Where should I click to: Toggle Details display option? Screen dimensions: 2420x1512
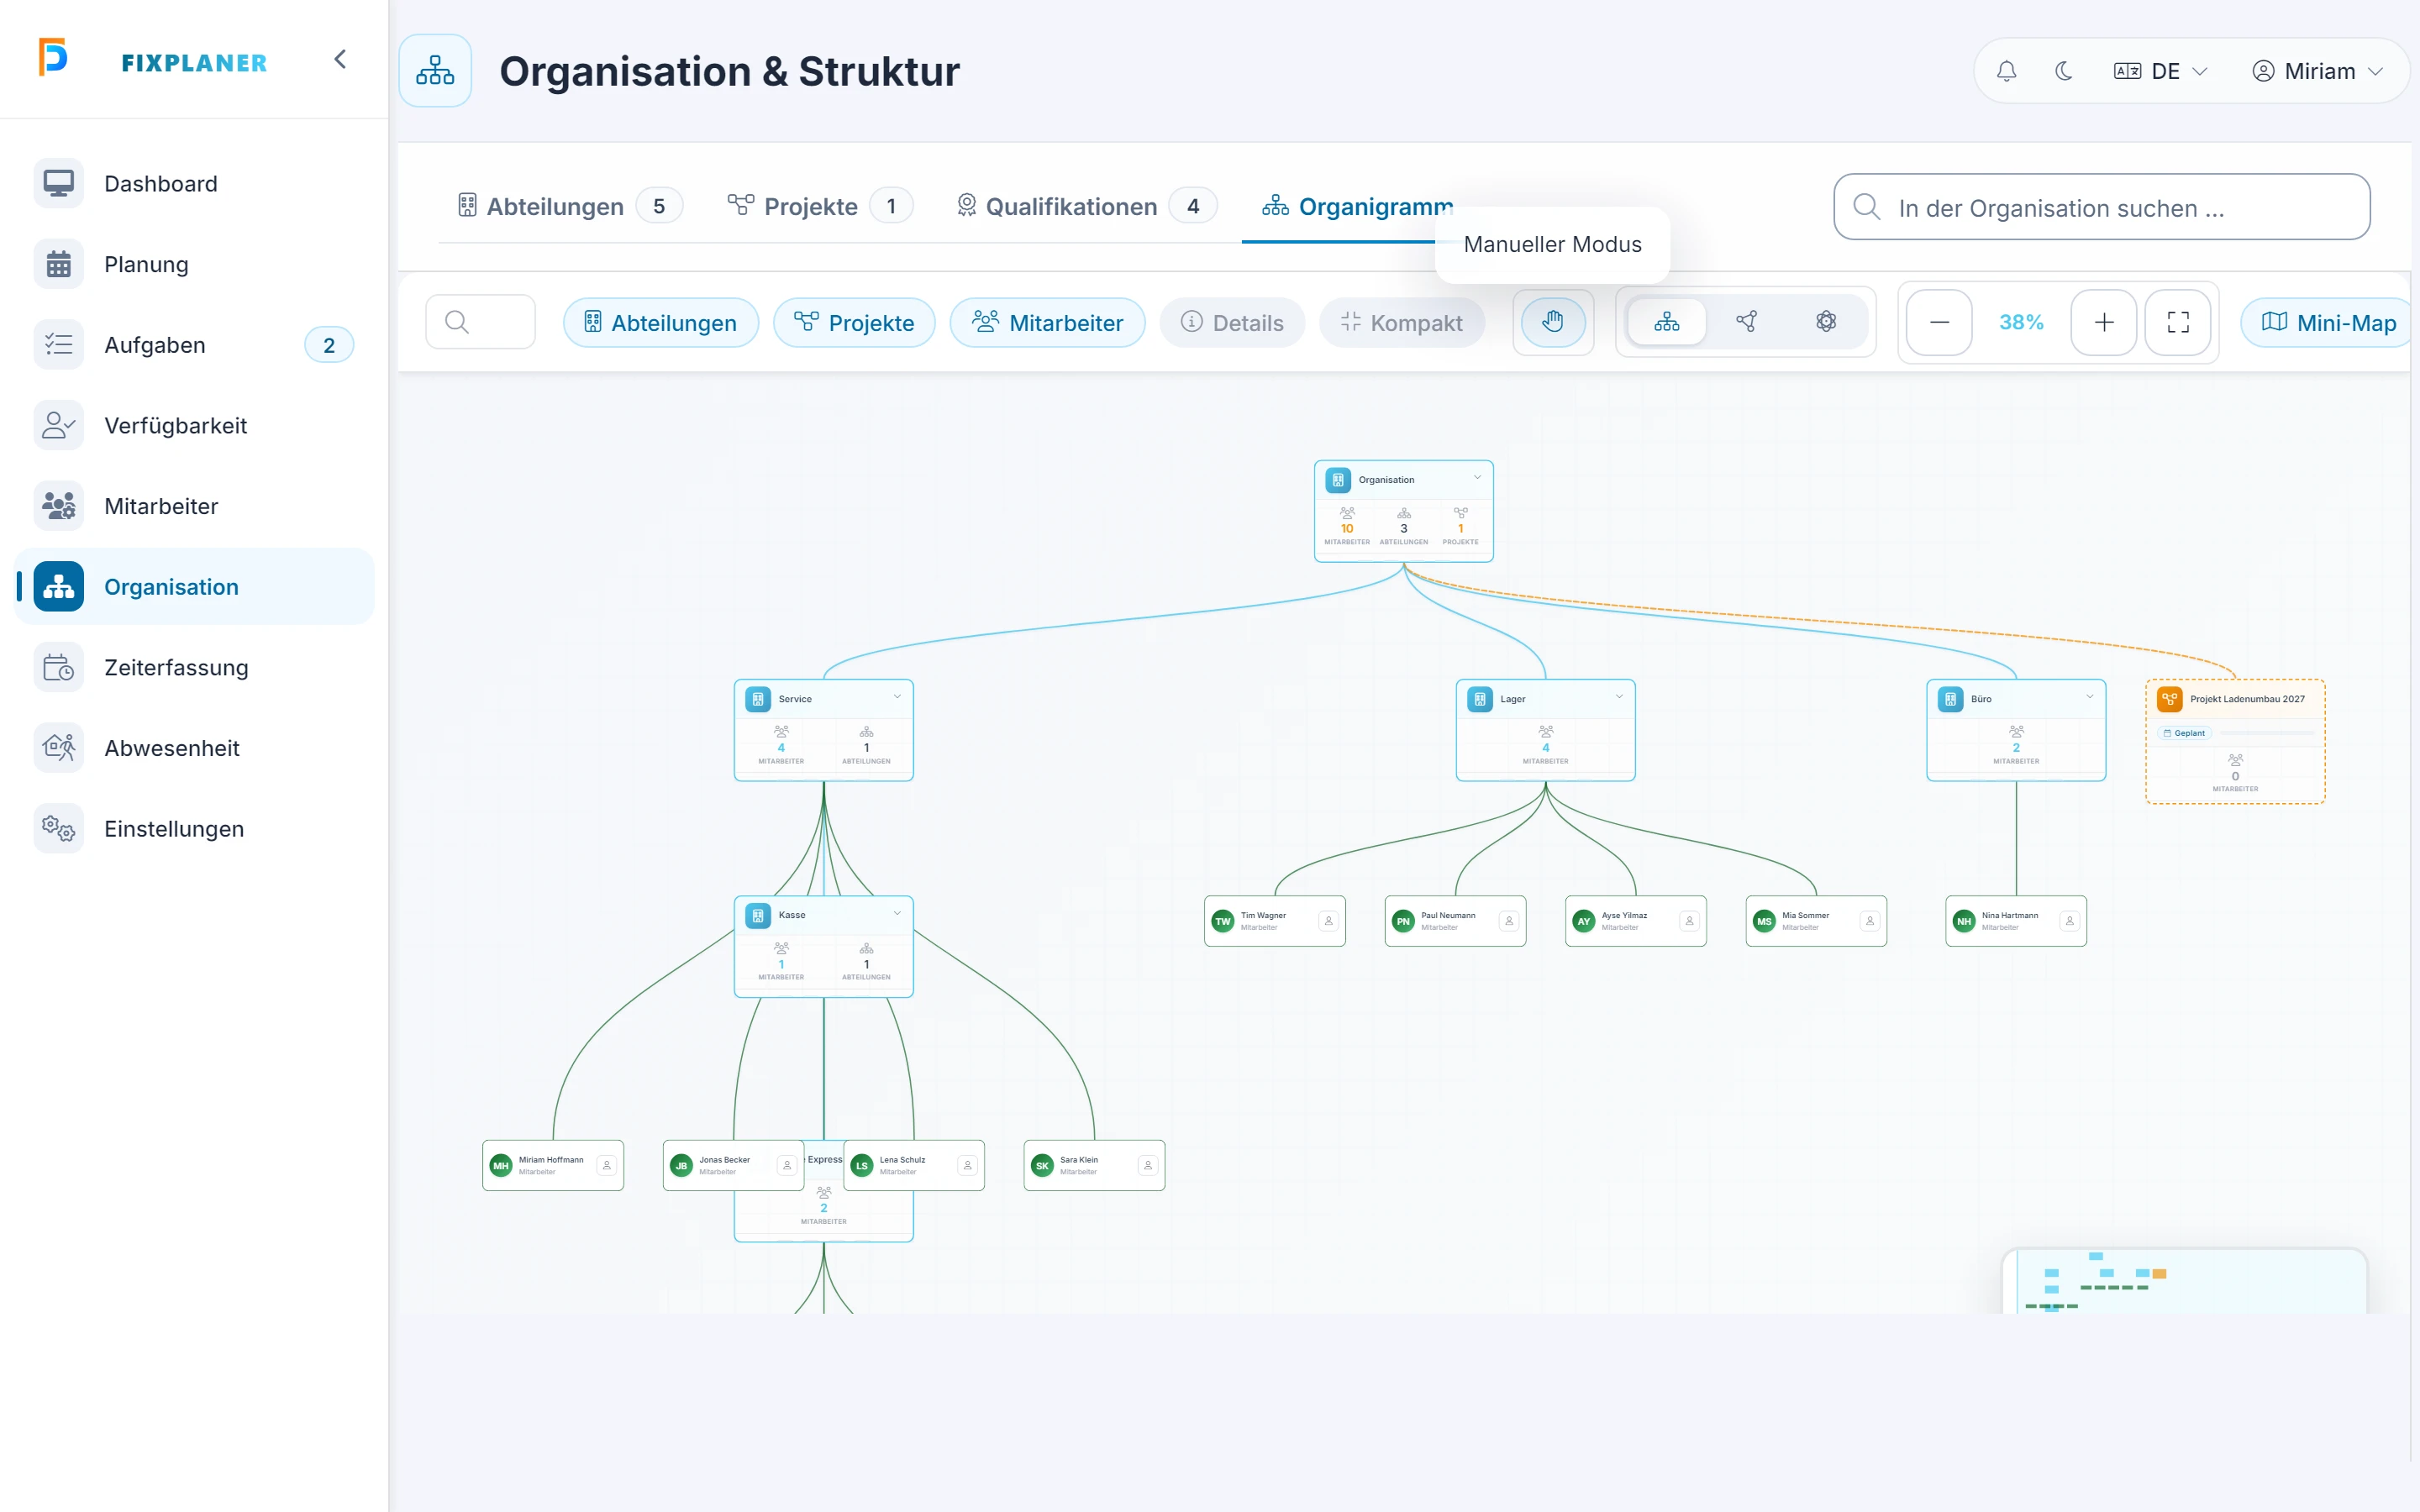click(1232, 322)
